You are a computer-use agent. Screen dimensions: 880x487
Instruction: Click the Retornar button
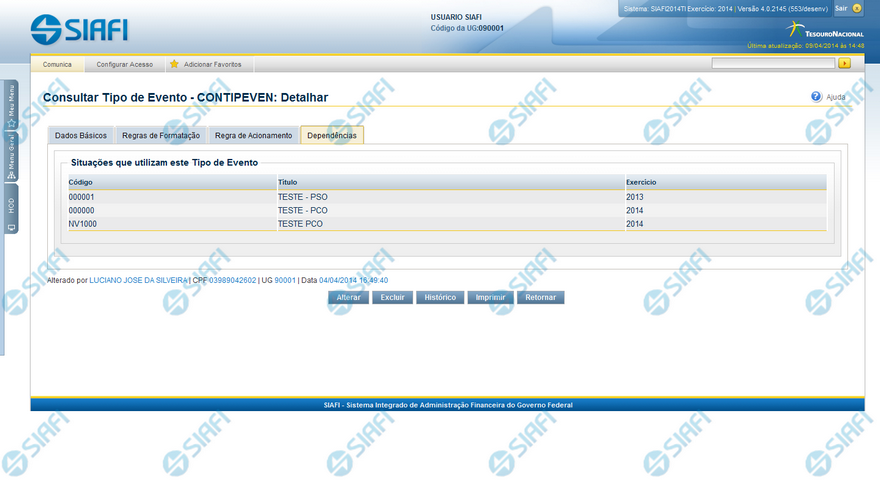[541, 297]
